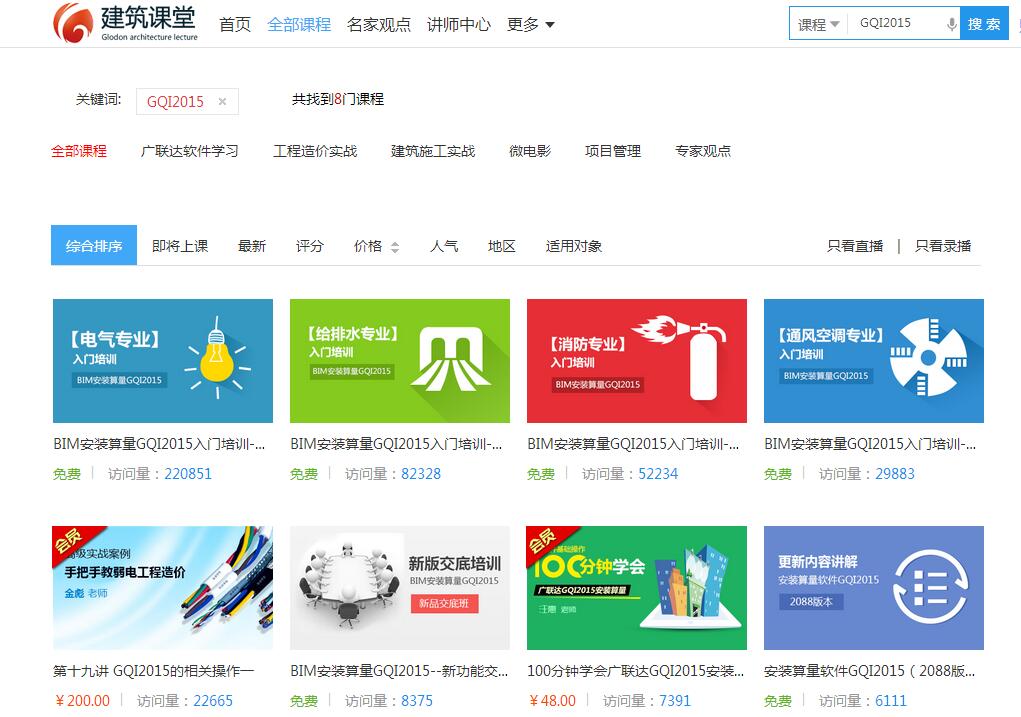Open the 适用对象 filter

tap(574, 246)
